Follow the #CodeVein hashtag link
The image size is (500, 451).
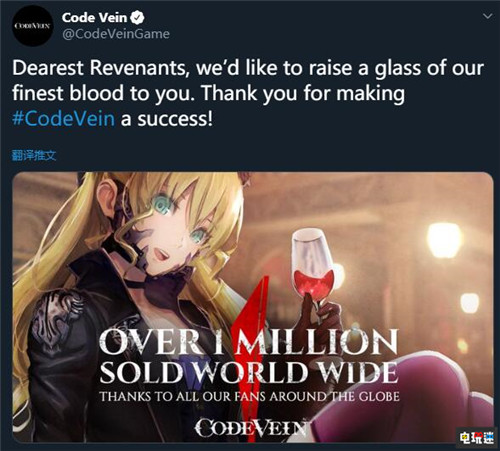63,118
